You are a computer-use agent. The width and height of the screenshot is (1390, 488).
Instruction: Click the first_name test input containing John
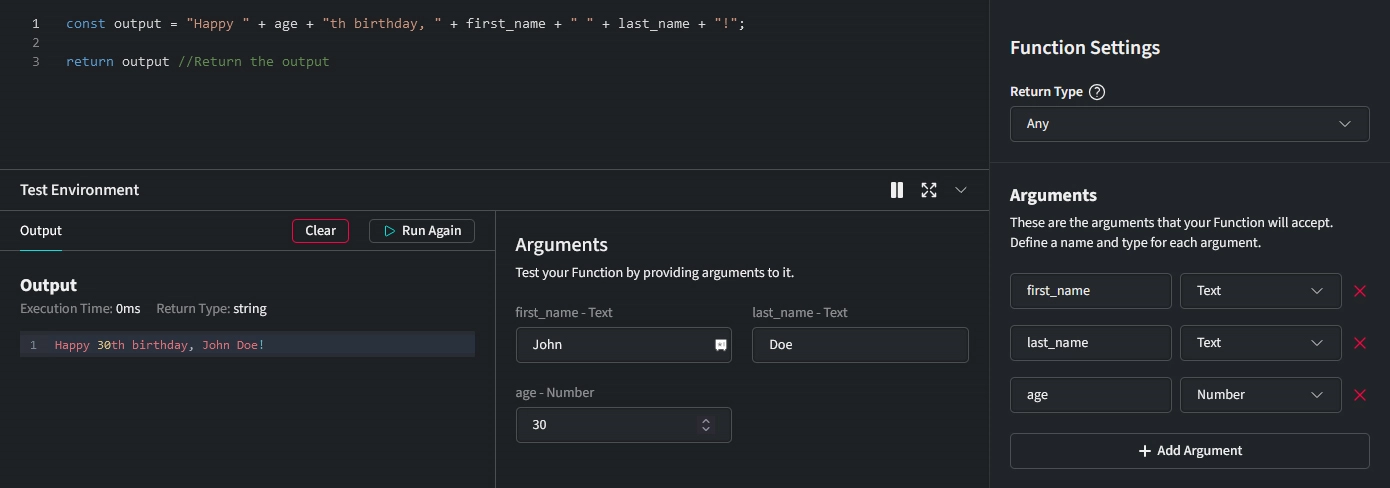tap(624, 345)
